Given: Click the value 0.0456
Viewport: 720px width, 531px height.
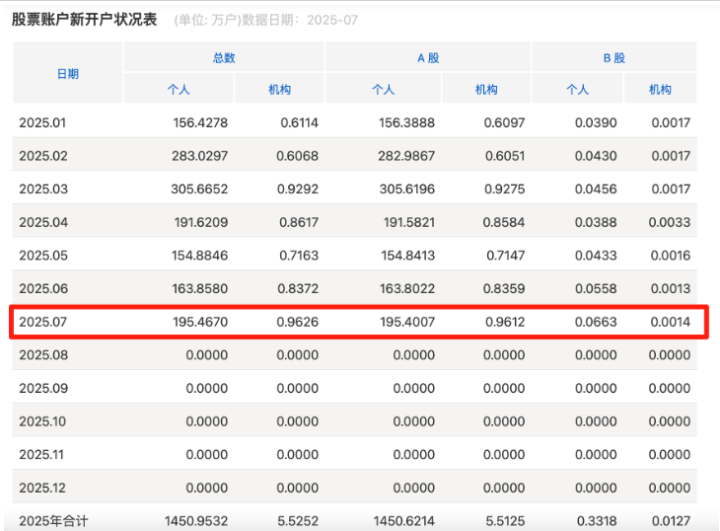Looking at the screenshot, I should click(x=596, y=189).
